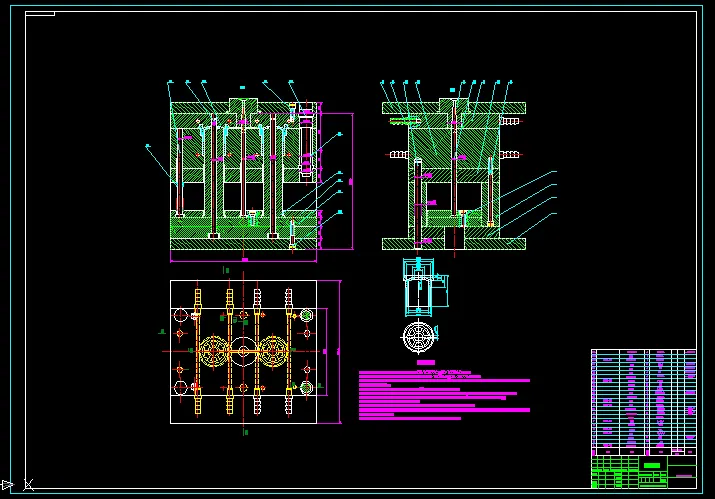Select the cyan part detail elevation view
715x499 pixels.
(x=425, y=287)
